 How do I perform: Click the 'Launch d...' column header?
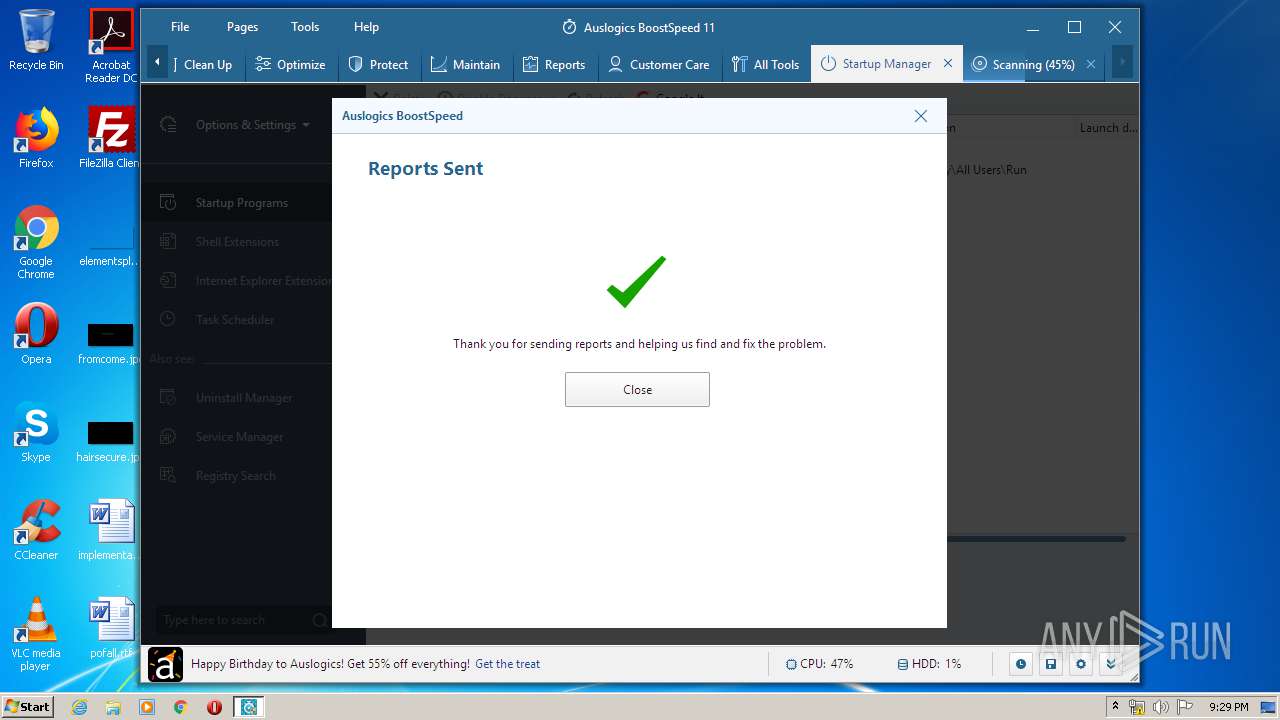pyautogui.click(x=1107, y=128)
